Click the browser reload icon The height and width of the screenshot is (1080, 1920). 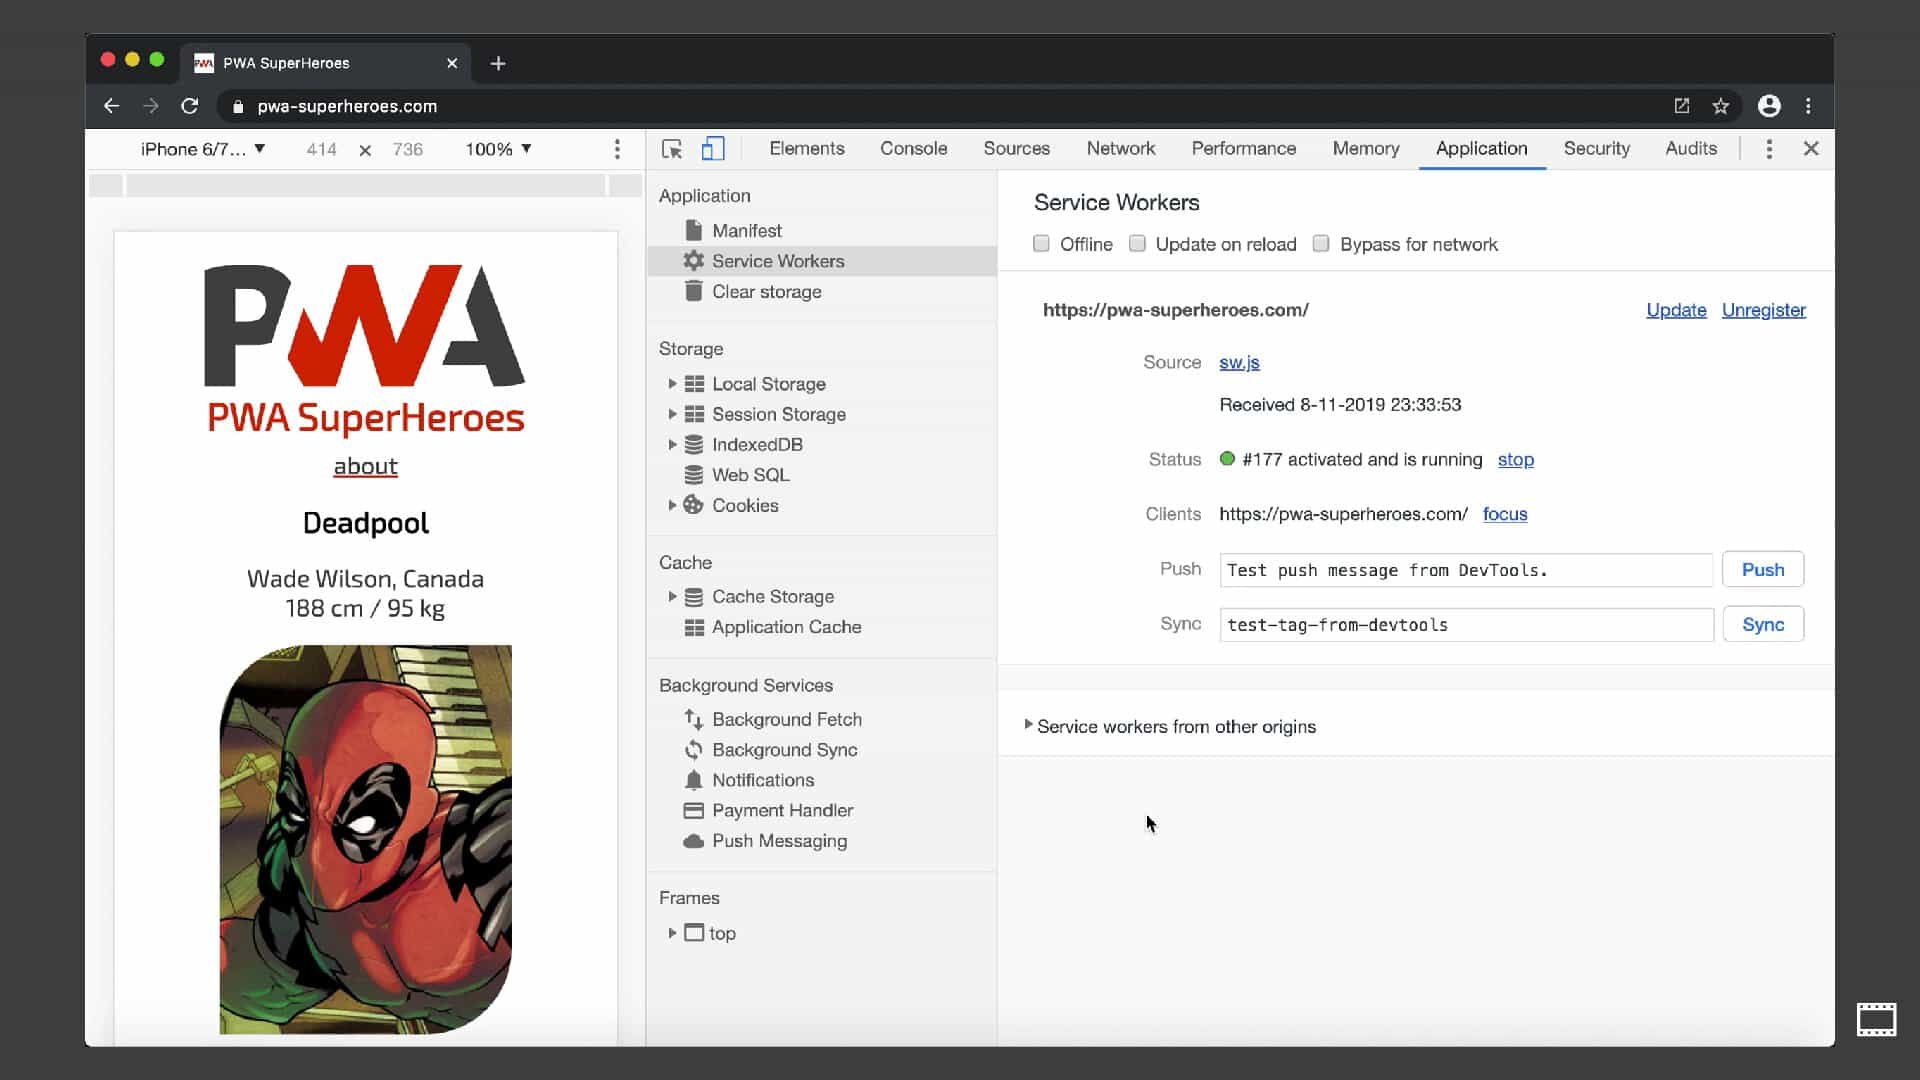pyautogui.click(x=190, y=106)
